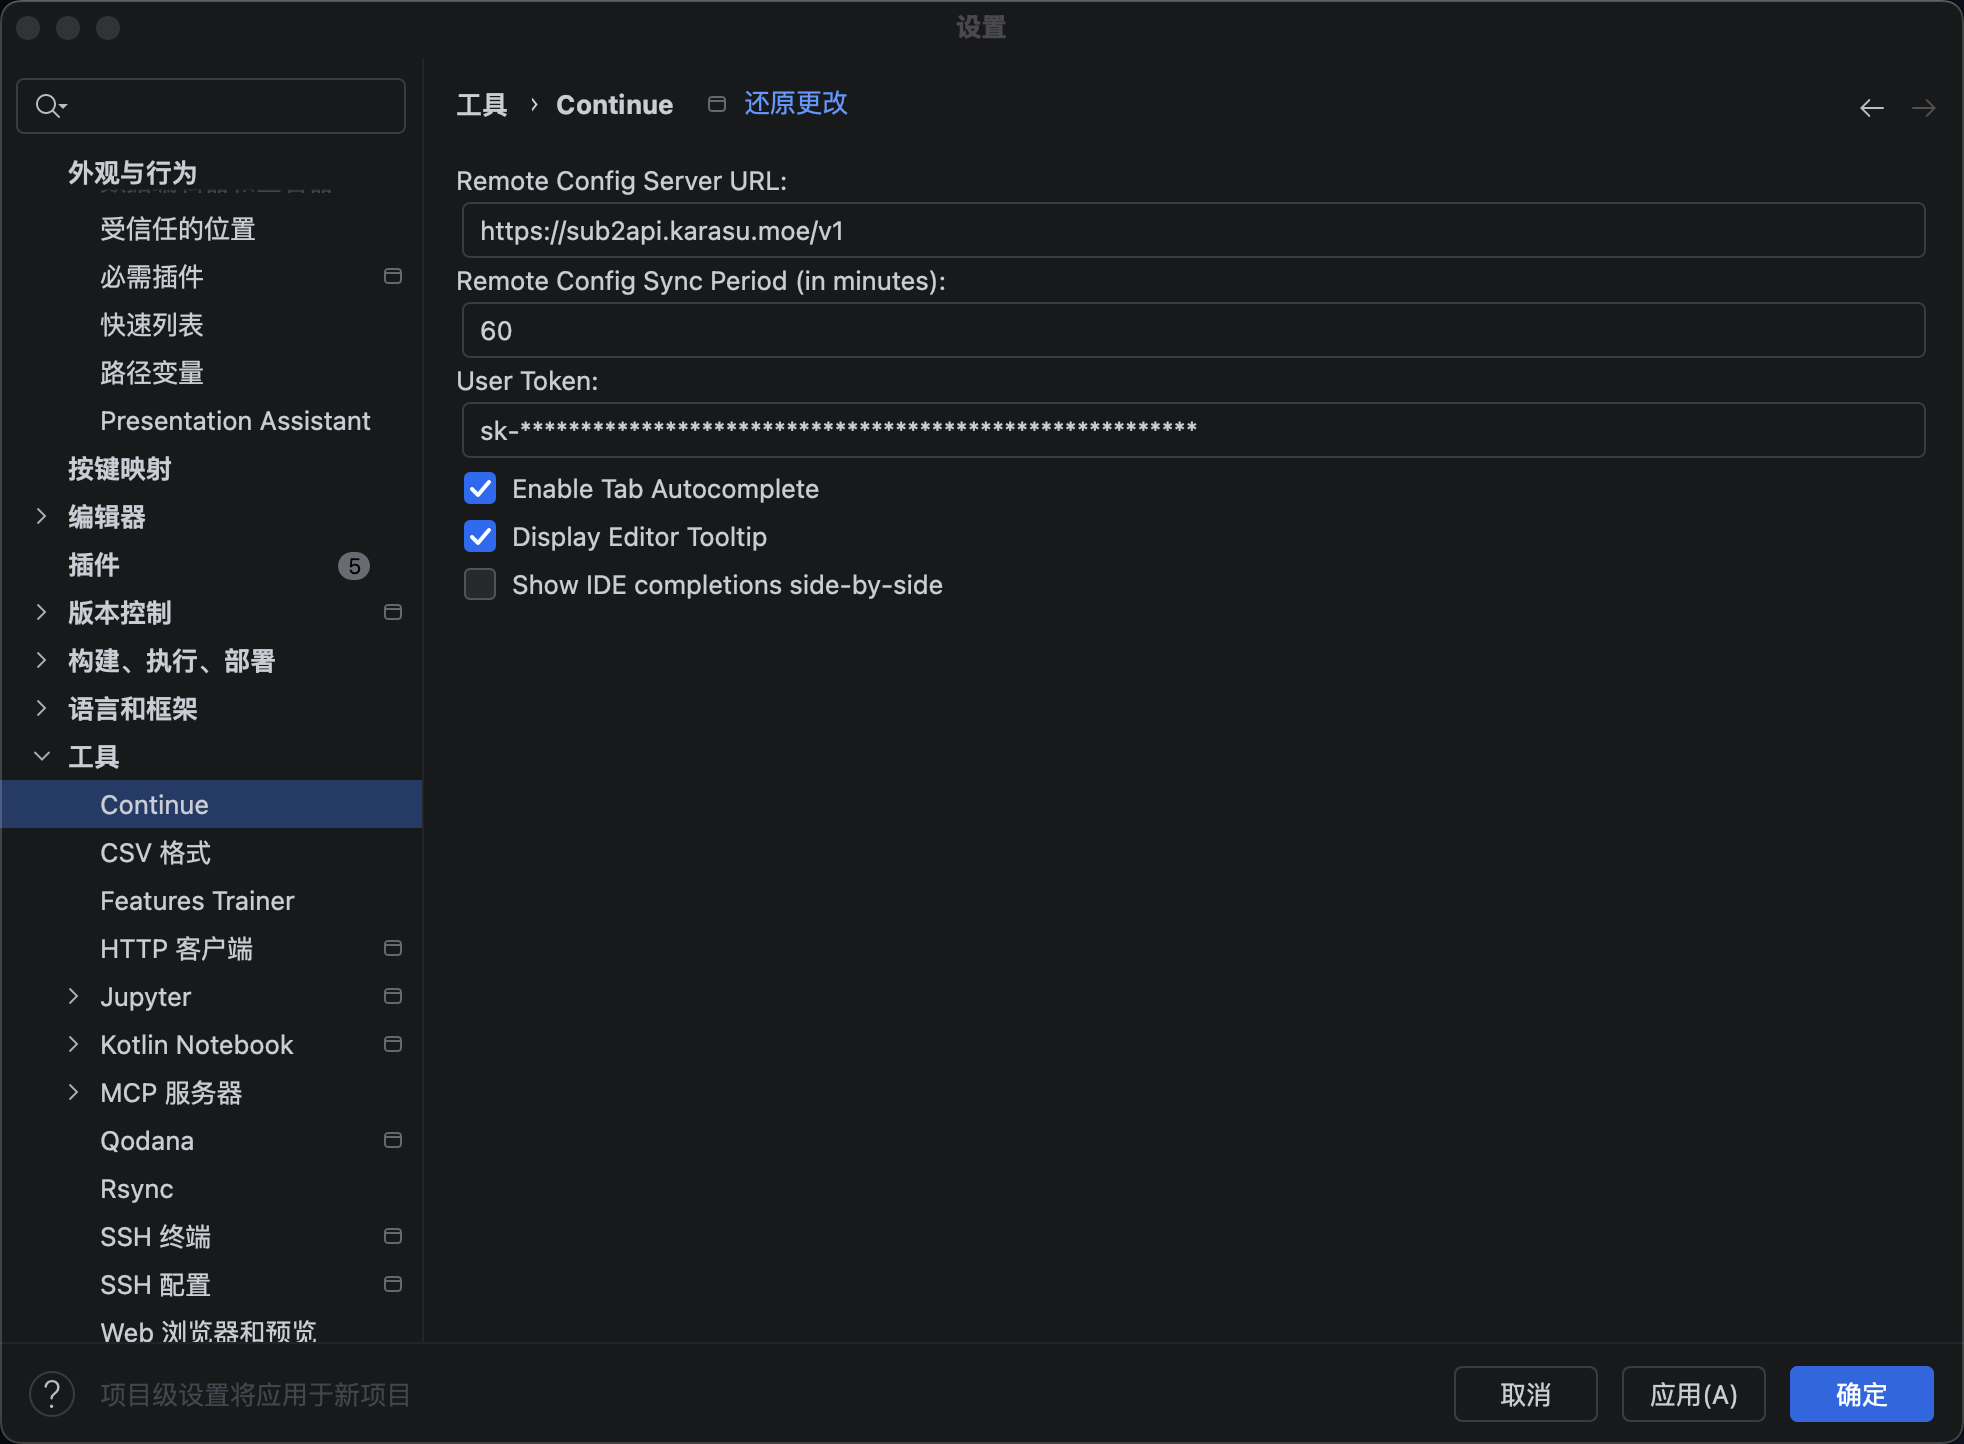Expand the Kotlin Notebook node

pos(74,1044)
